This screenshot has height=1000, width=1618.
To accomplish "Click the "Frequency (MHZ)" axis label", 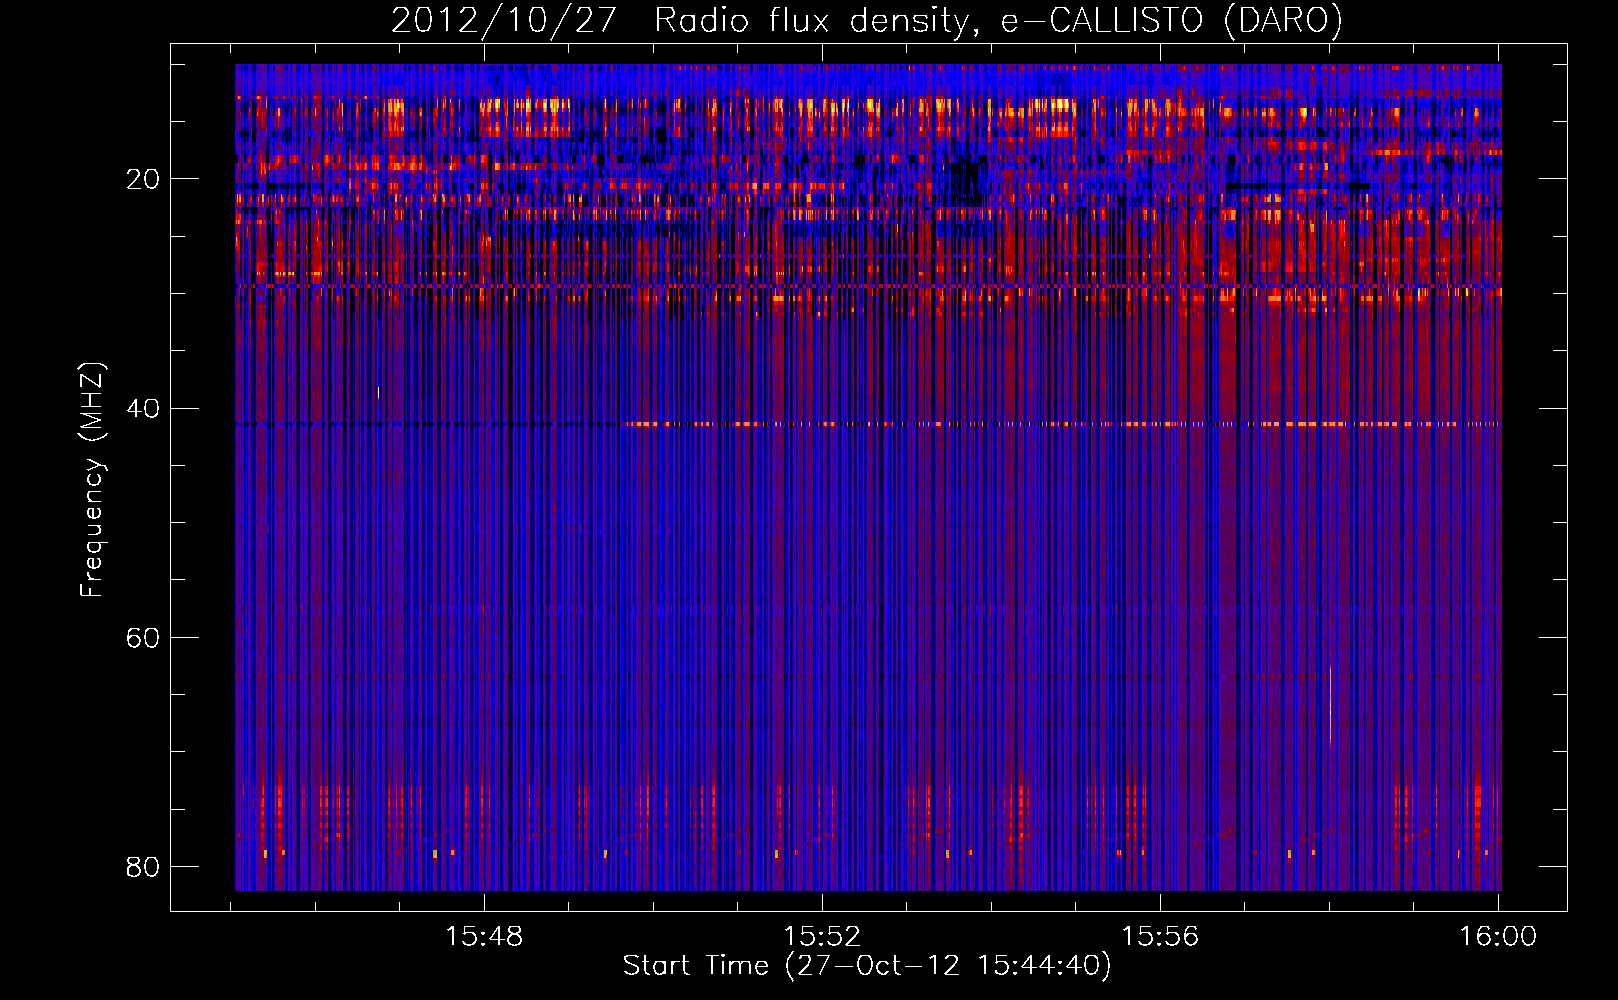I will (x=91, y=480).
